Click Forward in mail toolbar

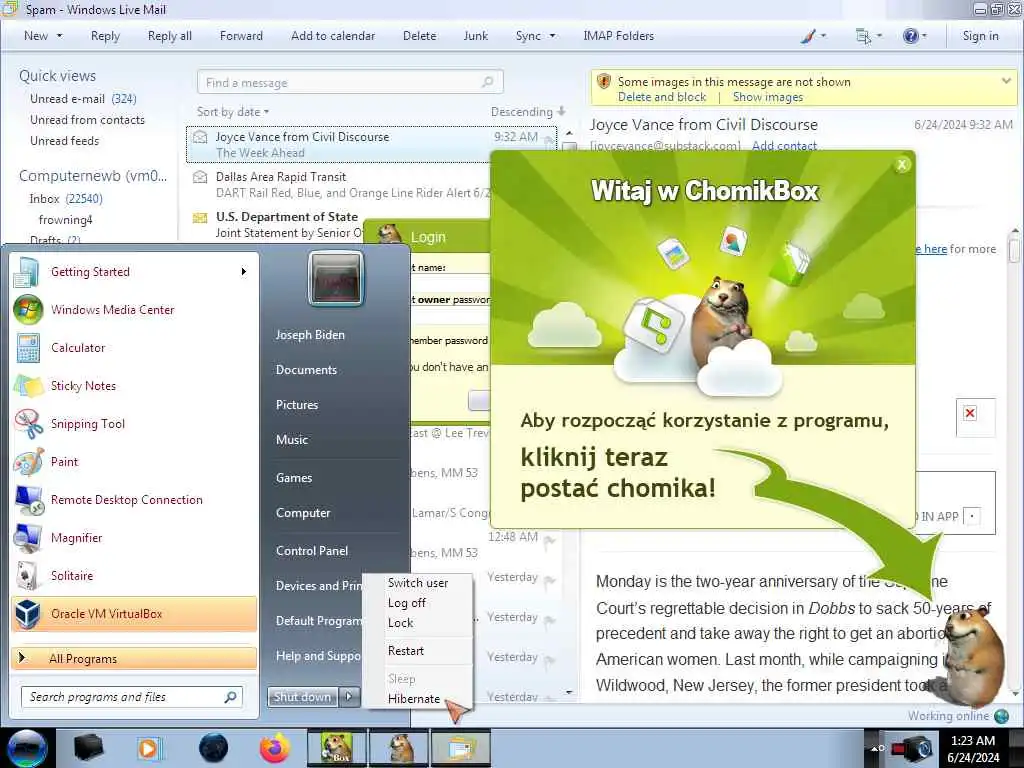point(241,36)
